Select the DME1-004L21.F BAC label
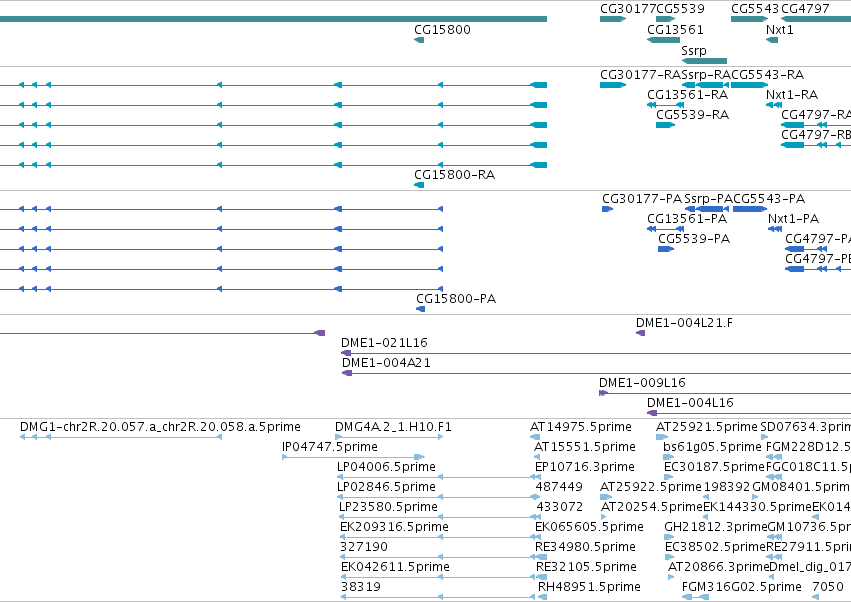The image size is (851, 602). pyautogui.click(x=684, y=323)
